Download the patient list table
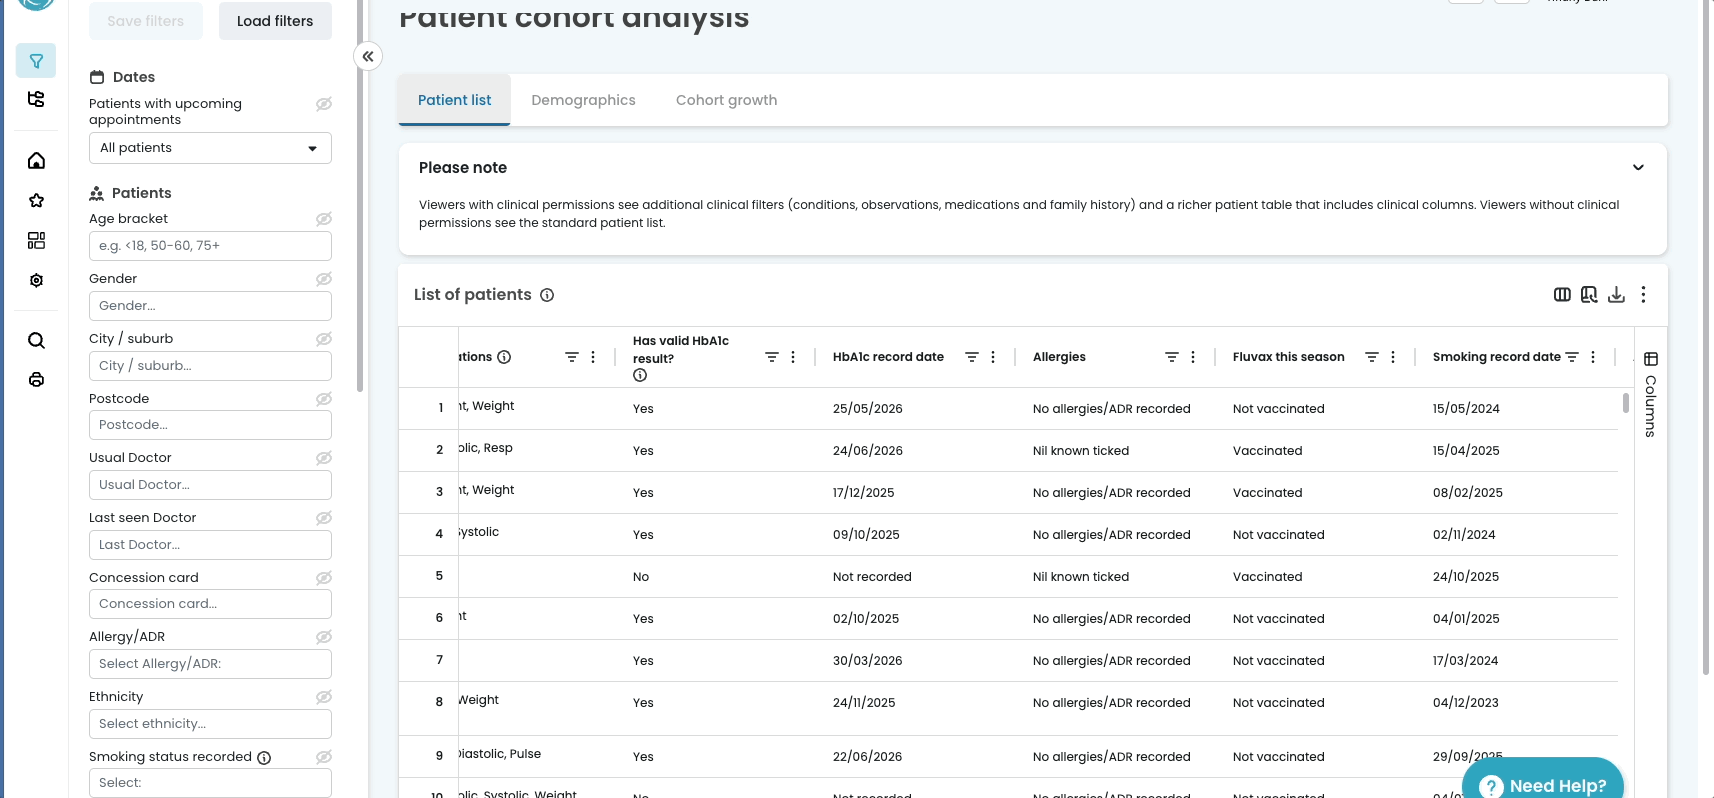This screenshot has width=1714, height=798. pyautogui.click(x=1616, y=294)
